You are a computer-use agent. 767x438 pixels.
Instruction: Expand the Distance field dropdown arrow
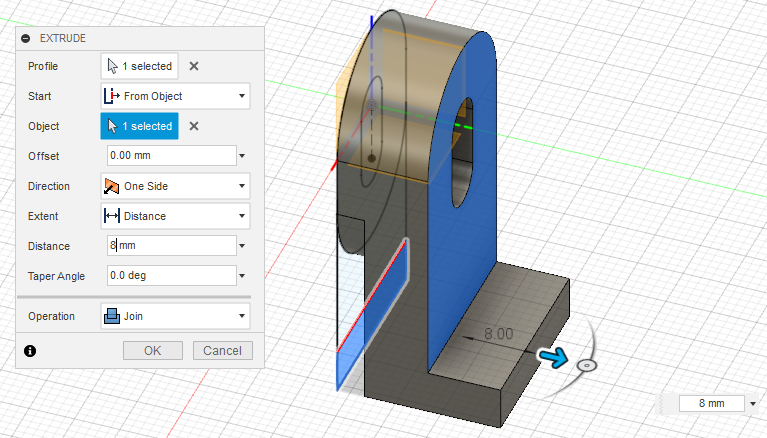pos(242,246)
